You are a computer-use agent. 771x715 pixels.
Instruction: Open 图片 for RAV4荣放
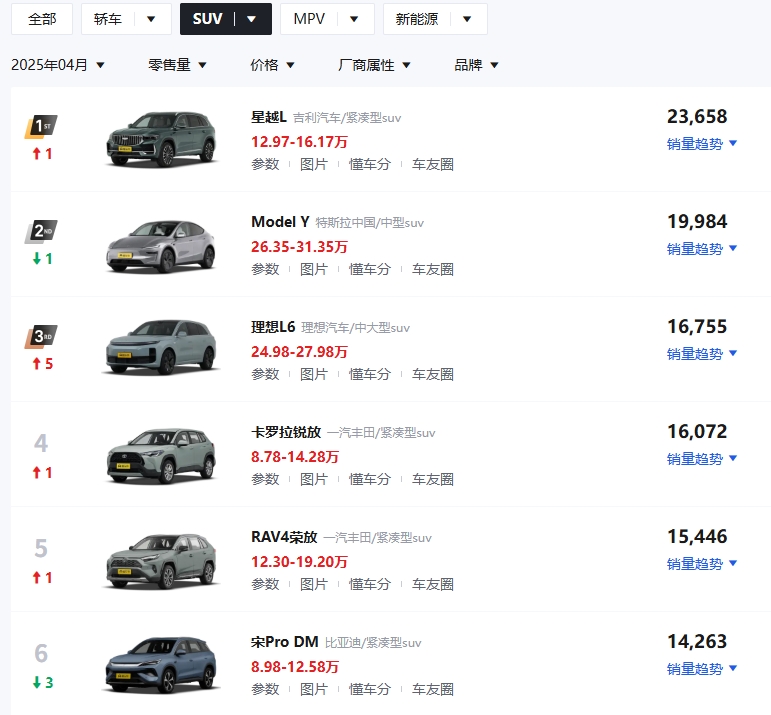tap(314, 584)
